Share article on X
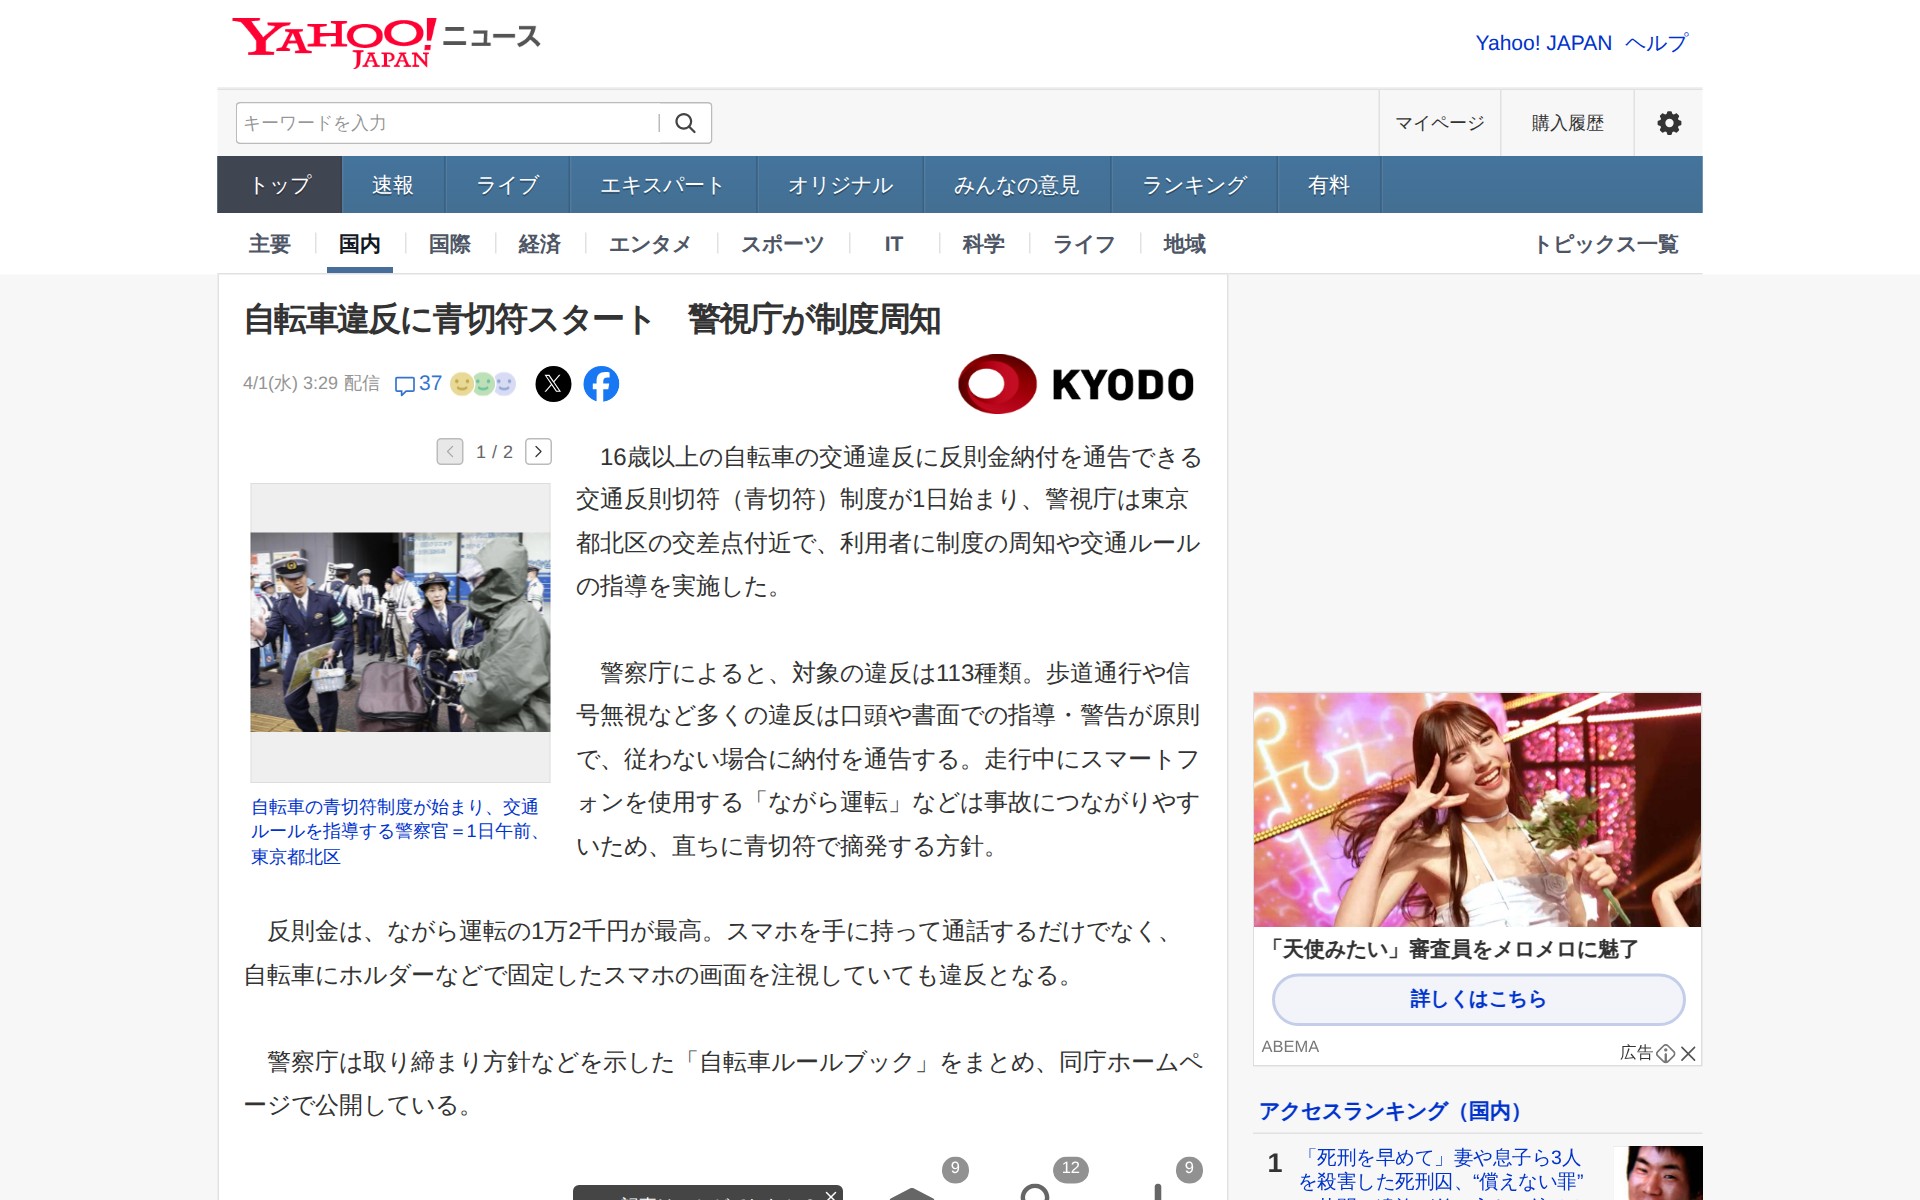 point(553,384)
